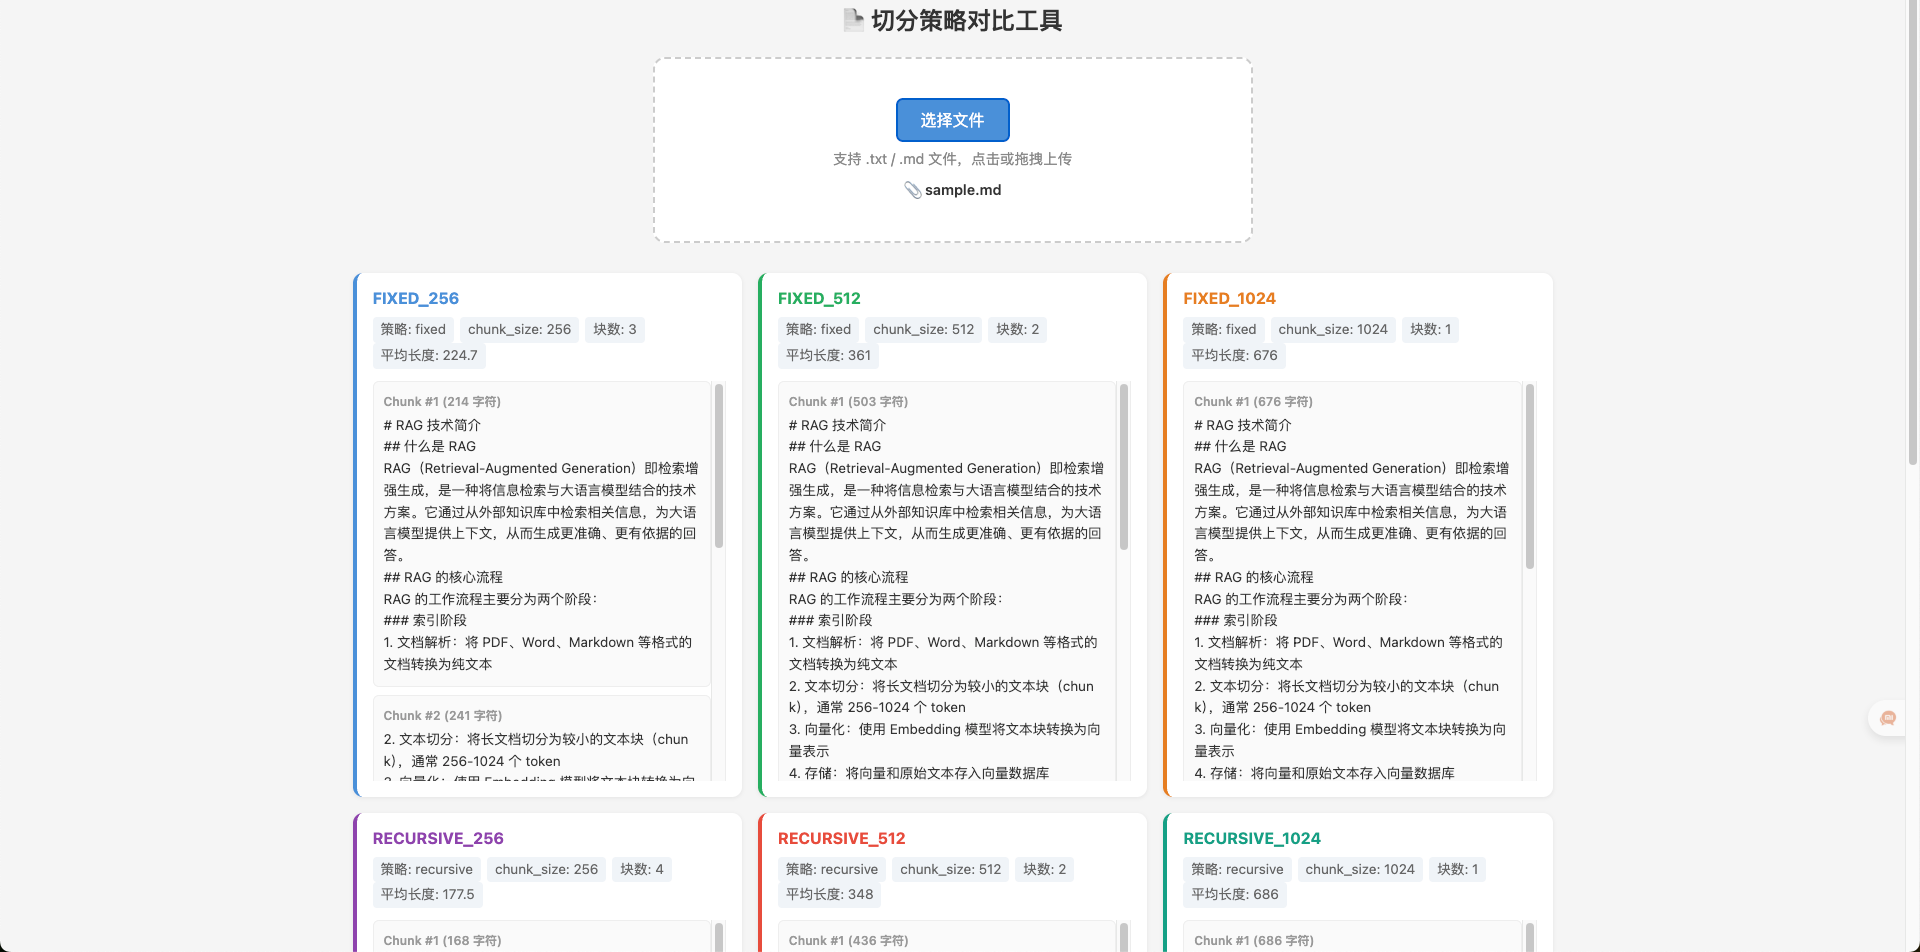
Task: Click the 平均长度: 224.7 tag
Action: [x=429, y=355]
